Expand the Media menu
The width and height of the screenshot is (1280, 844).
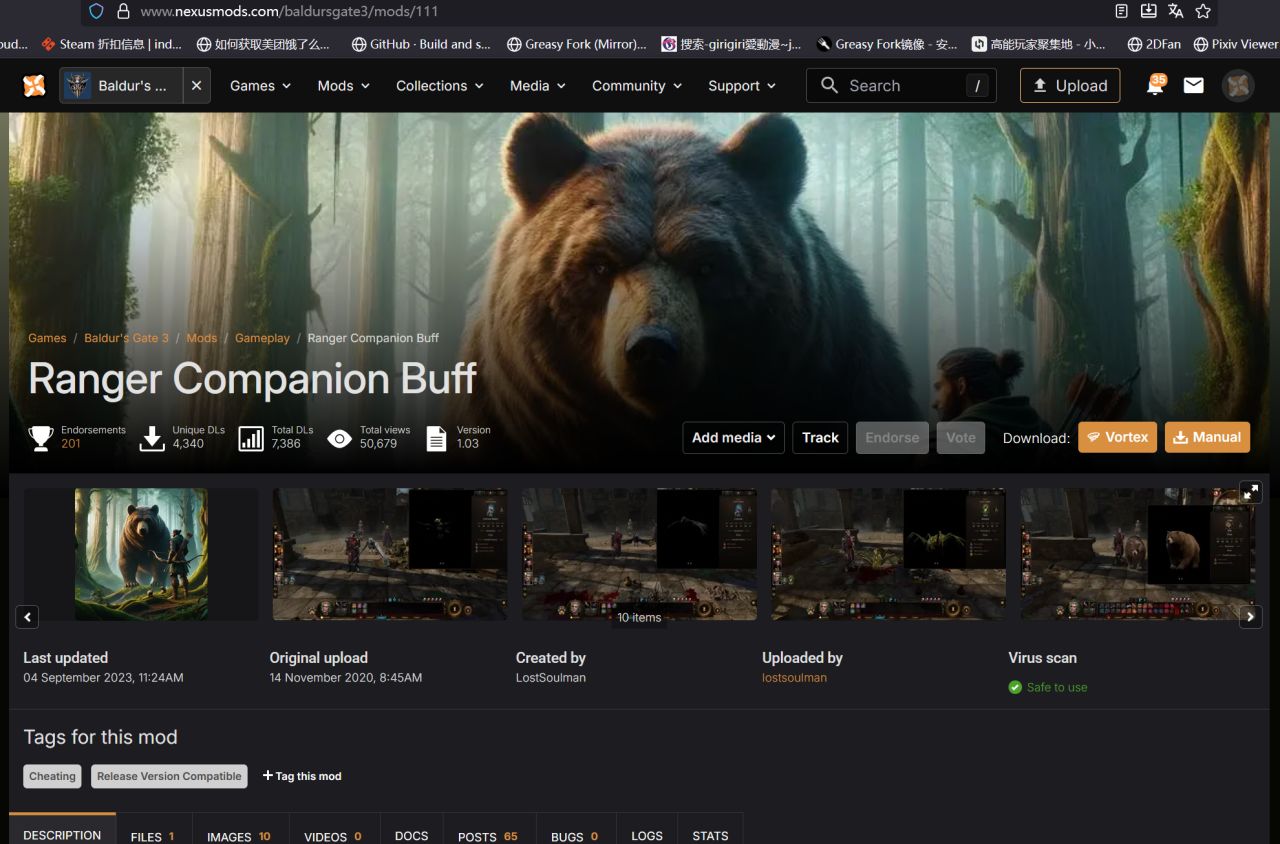[x=538, y=86]
